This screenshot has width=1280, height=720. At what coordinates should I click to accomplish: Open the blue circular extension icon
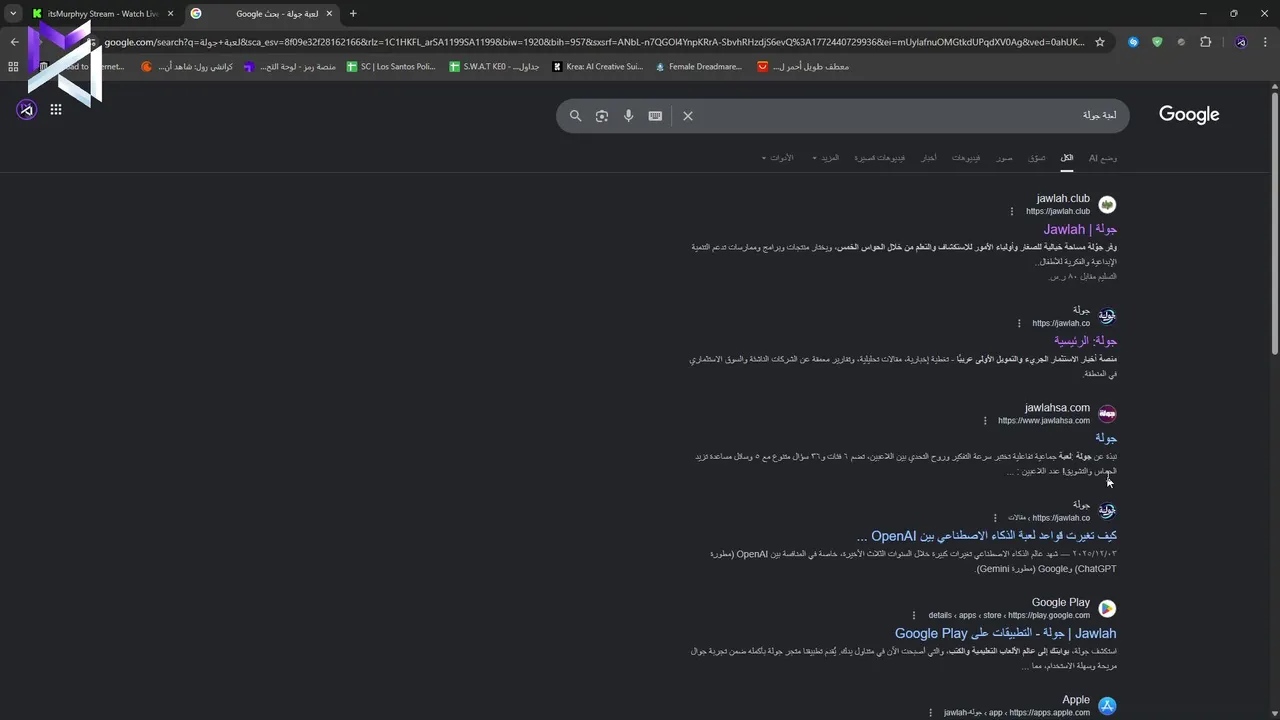point(1133,42)
